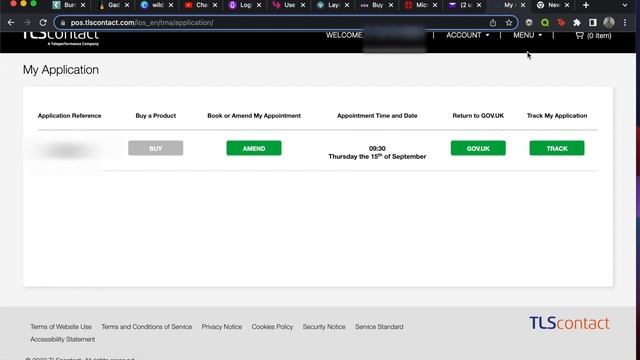Click 'Track My Application' column header
The height and width of the screenshot is (360, 640).
coord(557,116)
